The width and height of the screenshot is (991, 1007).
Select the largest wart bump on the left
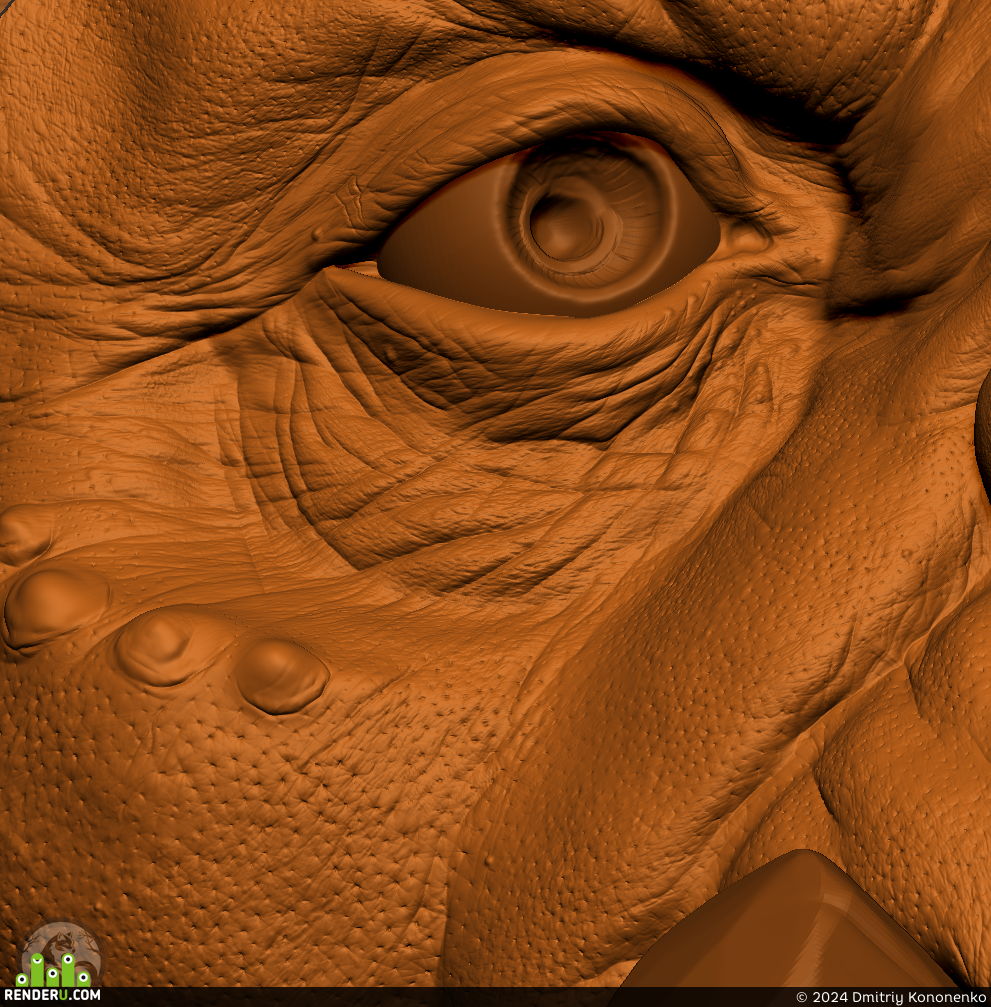[57, 607]
